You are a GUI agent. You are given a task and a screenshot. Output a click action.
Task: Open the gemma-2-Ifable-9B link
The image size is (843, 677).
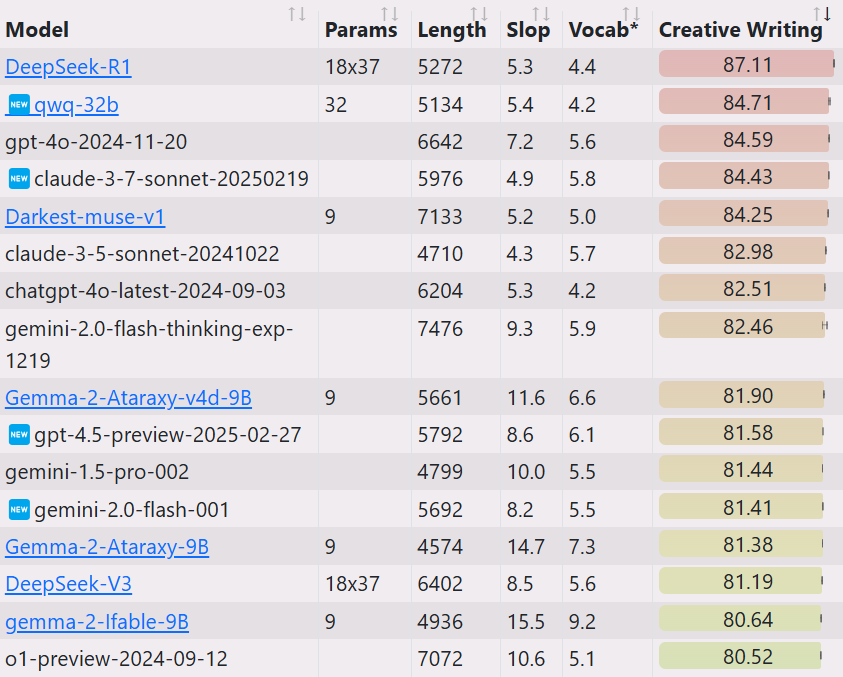click(x=97, y=621)
